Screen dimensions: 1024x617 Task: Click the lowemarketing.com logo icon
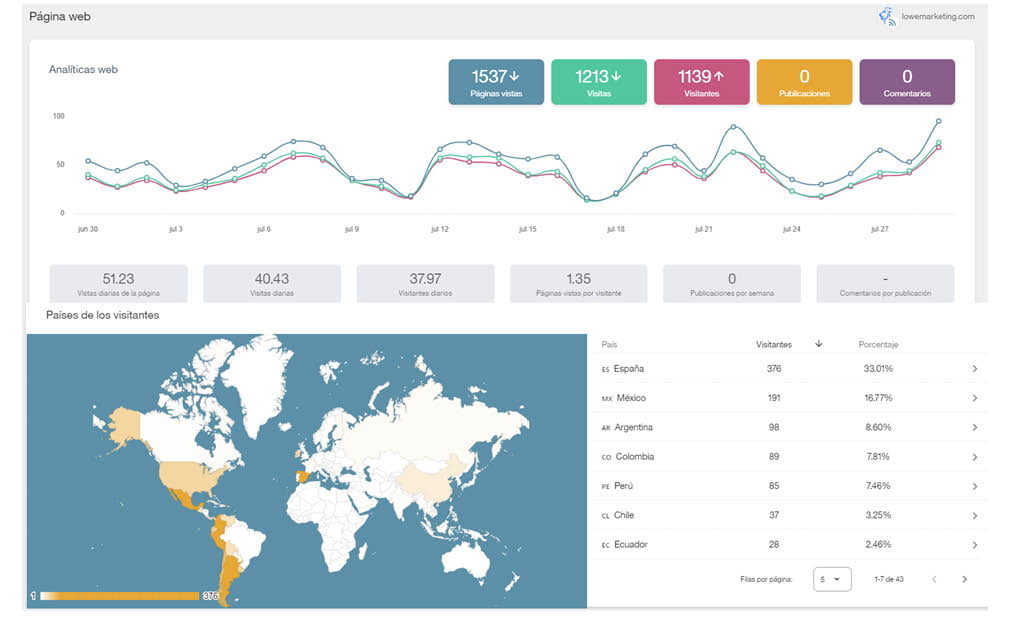pos(886,16)
